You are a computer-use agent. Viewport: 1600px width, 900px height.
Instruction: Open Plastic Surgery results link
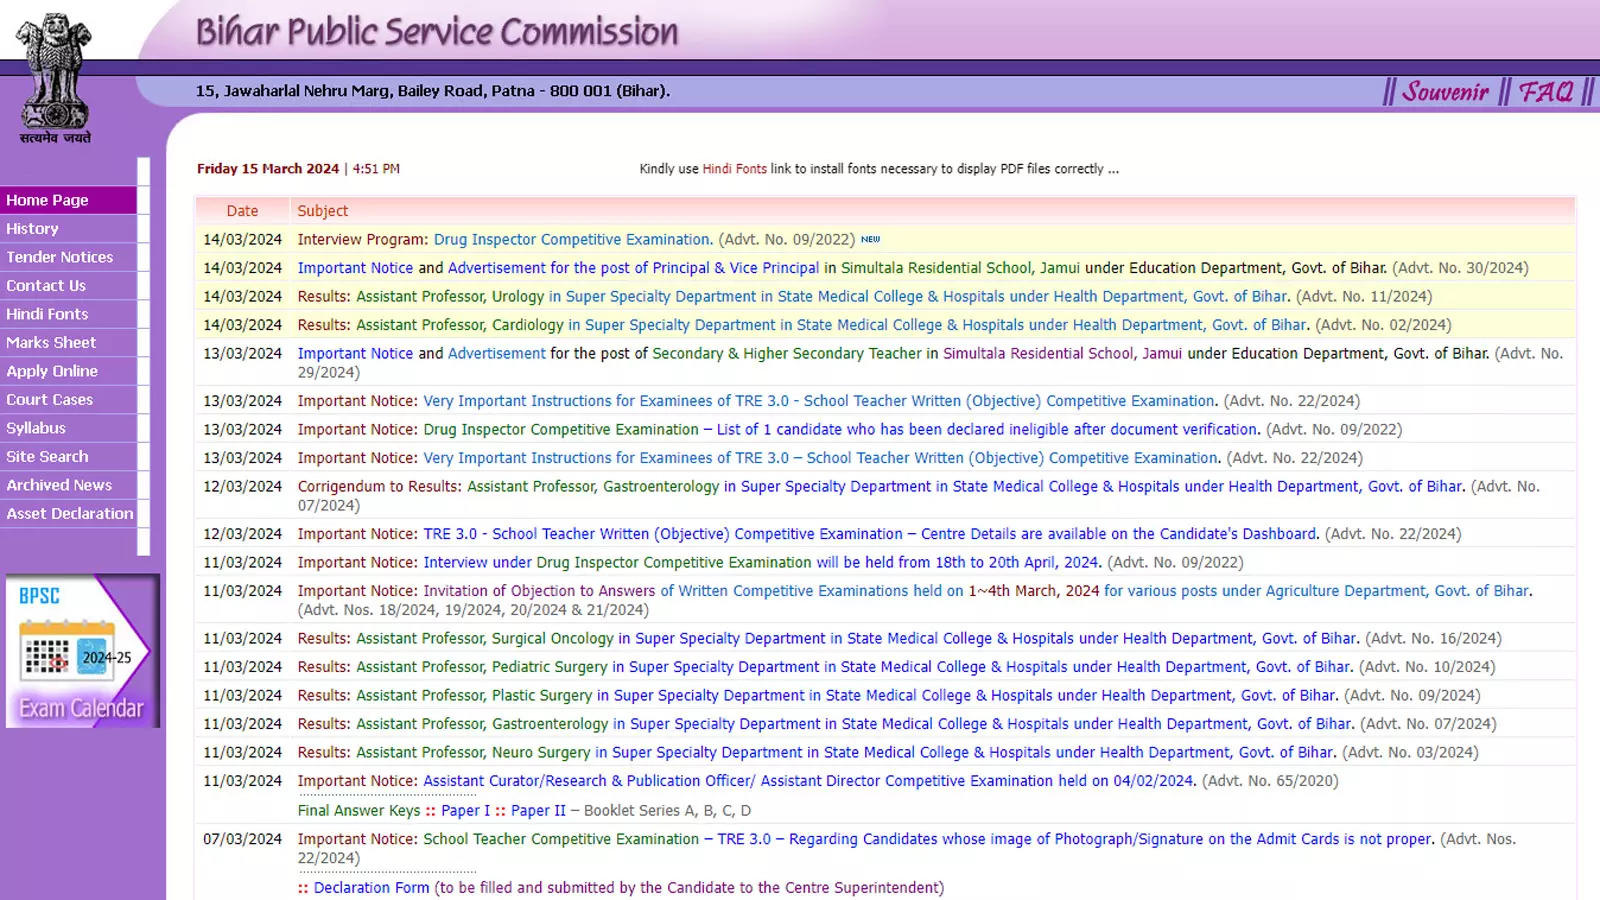[x=847, y=696]
